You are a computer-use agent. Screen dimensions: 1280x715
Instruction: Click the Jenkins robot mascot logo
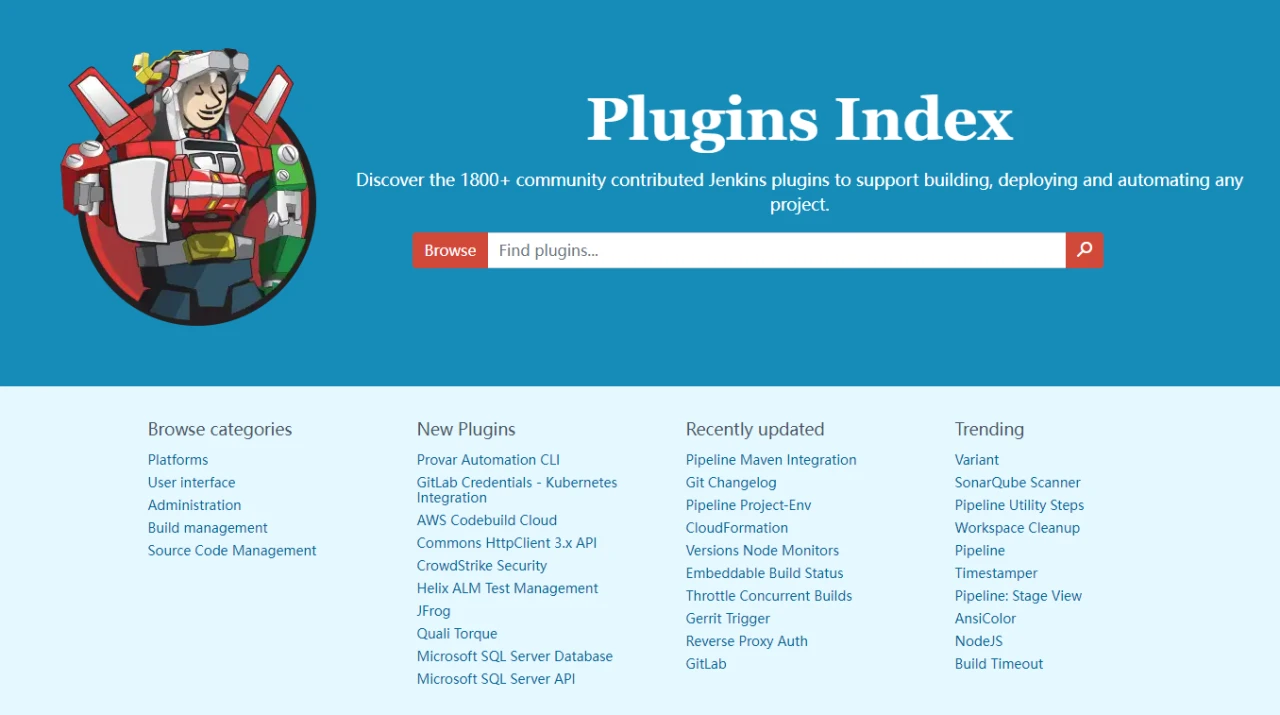188,186
